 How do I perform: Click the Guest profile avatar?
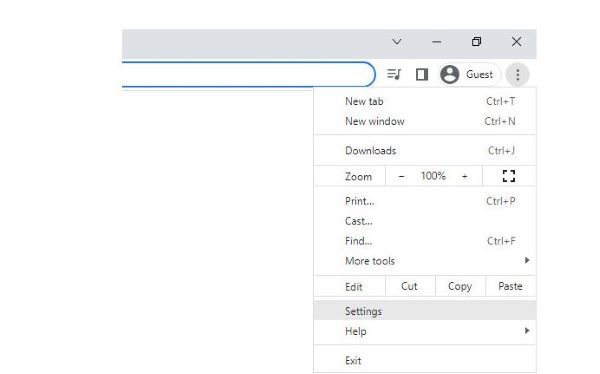click(449, 74)
